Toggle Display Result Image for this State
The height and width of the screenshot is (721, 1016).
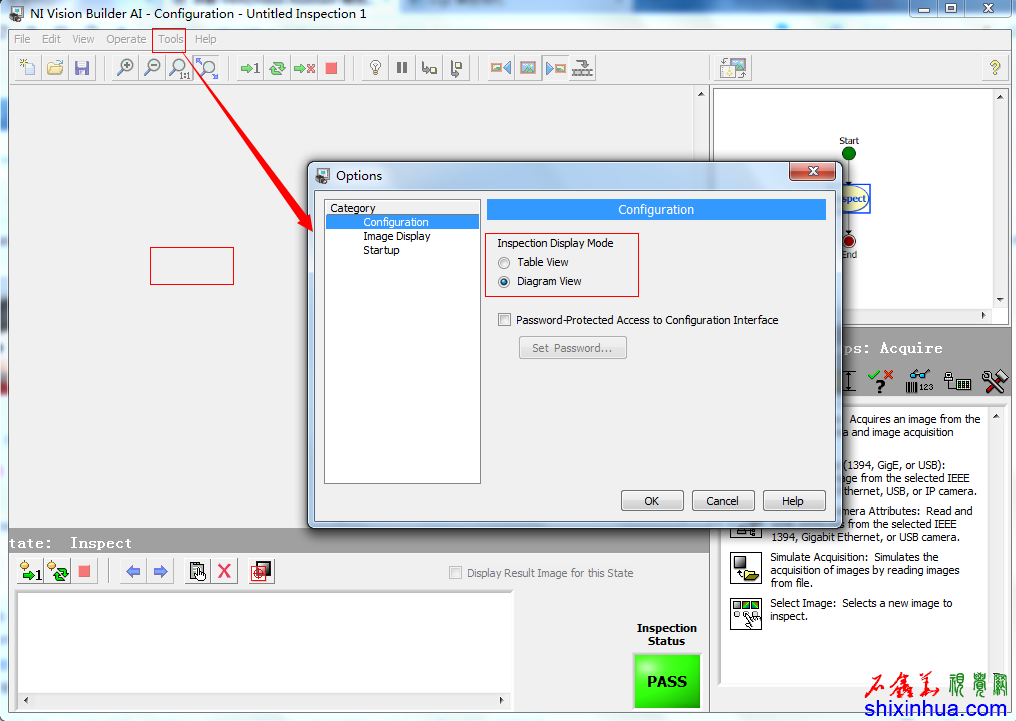click(x=456, y=573)
